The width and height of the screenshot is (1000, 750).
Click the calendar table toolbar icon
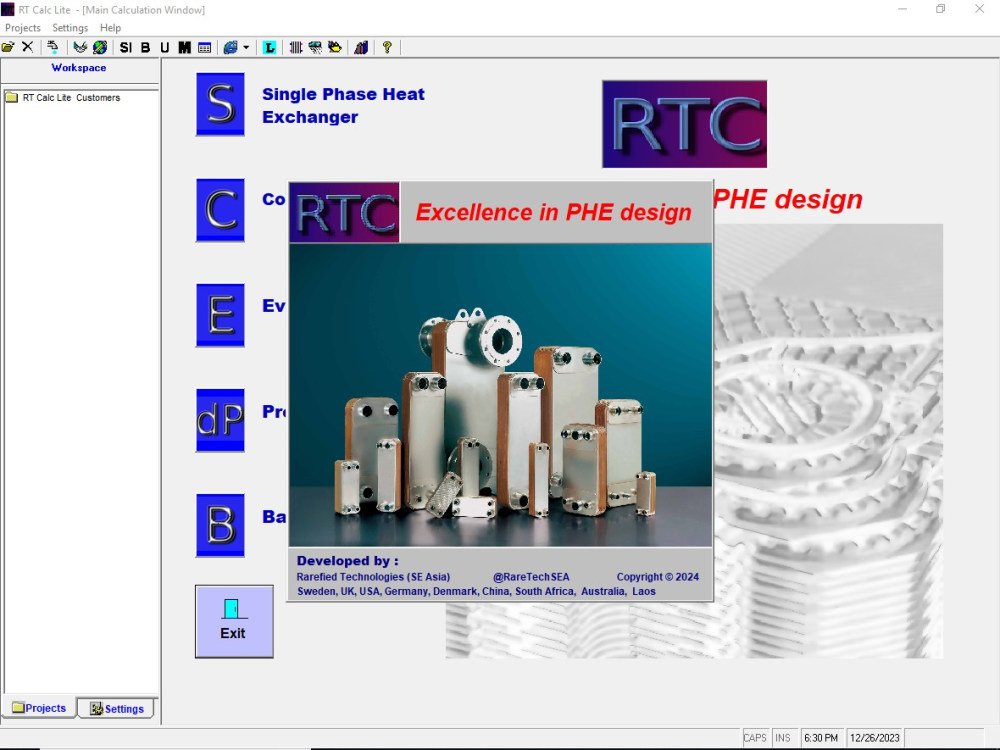click(205, 47)
